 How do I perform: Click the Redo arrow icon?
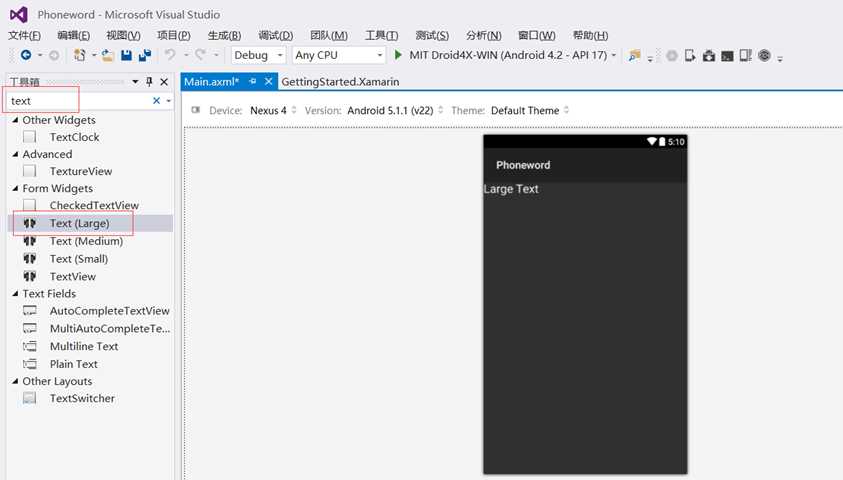pos(201,55)
